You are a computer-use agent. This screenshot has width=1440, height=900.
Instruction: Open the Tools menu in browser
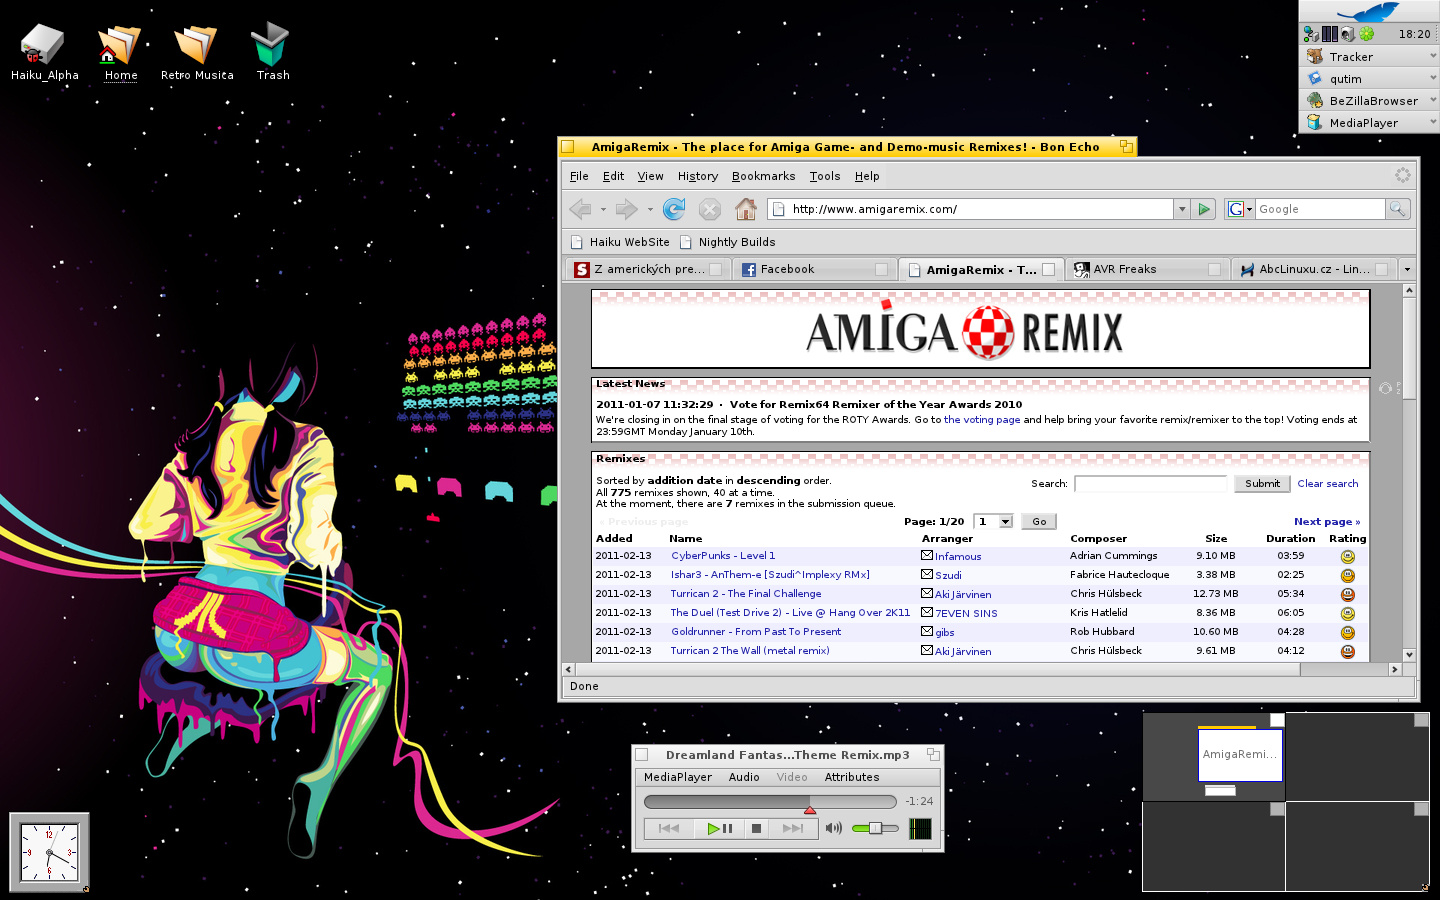pyautogui.click(x=825, y=176)
